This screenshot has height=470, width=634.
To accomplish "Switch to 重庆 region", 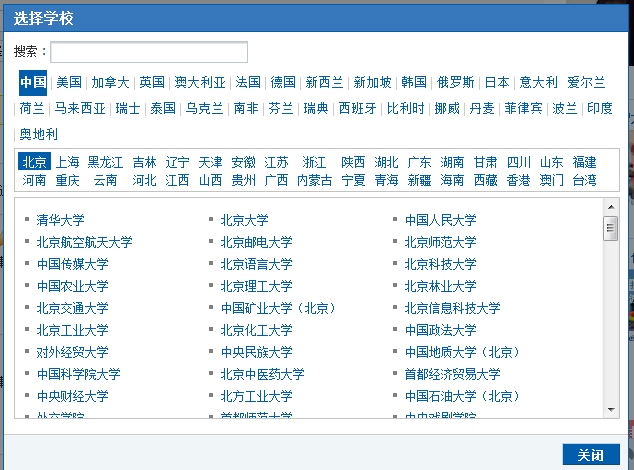I will click(68, 180).
